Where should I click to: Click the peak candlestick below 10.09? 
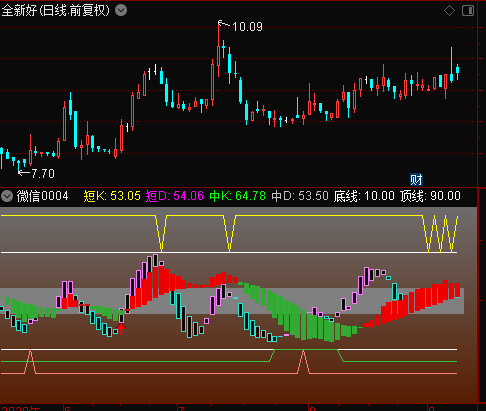click(x=219, y=50)
